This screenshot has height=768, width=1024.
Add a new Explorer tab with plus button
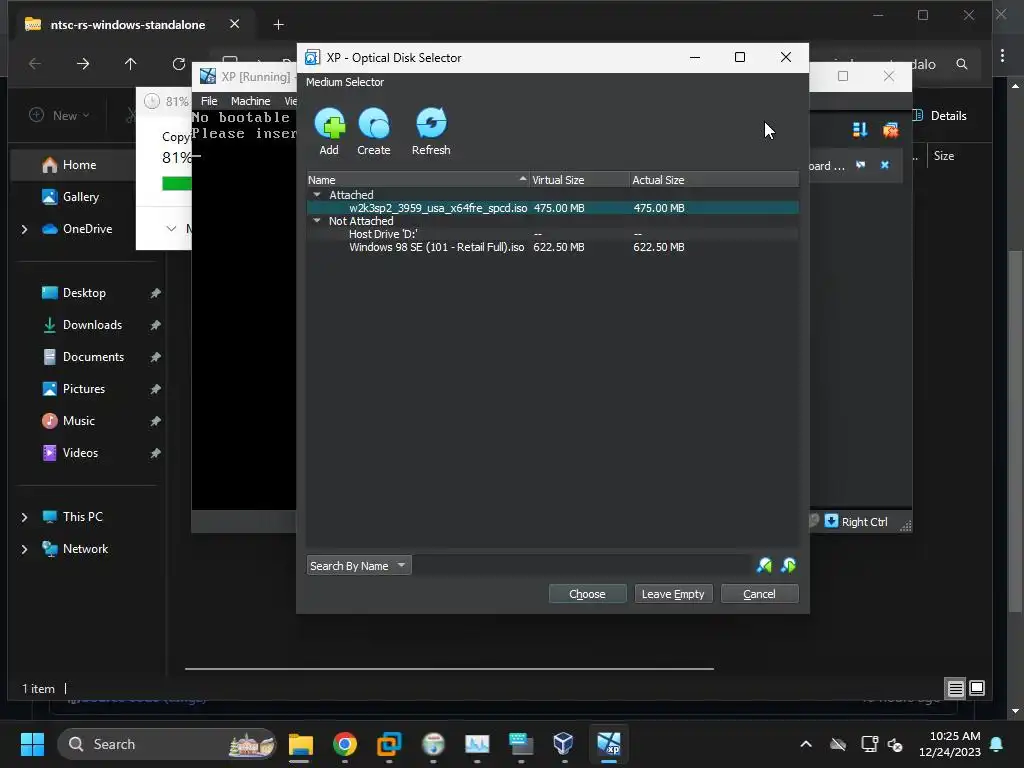click(x=279, y=25)
